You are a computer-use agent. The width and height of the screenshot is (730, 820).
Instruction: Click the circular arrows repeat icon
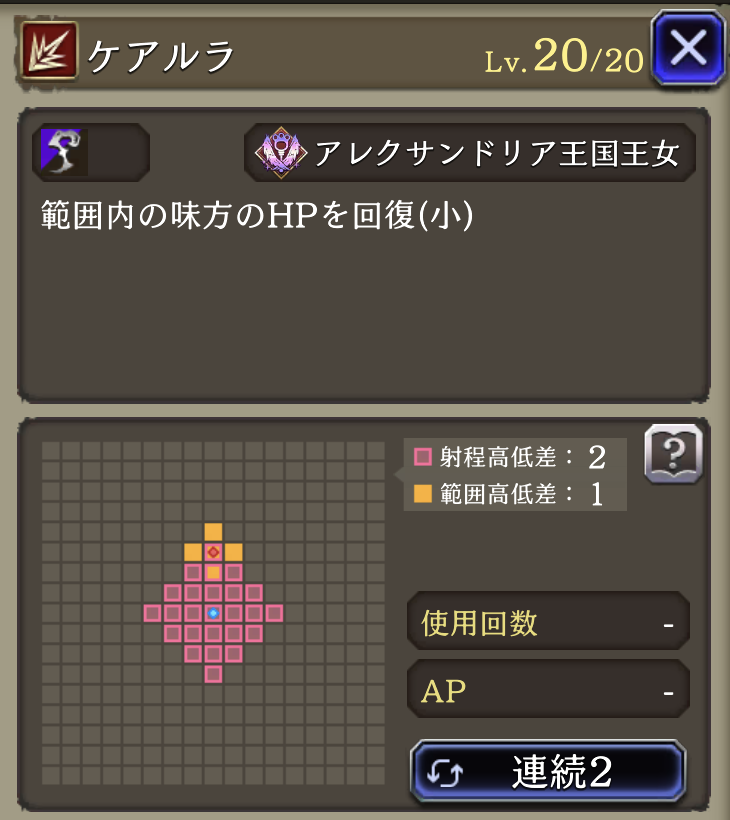[x=444, y=772]
